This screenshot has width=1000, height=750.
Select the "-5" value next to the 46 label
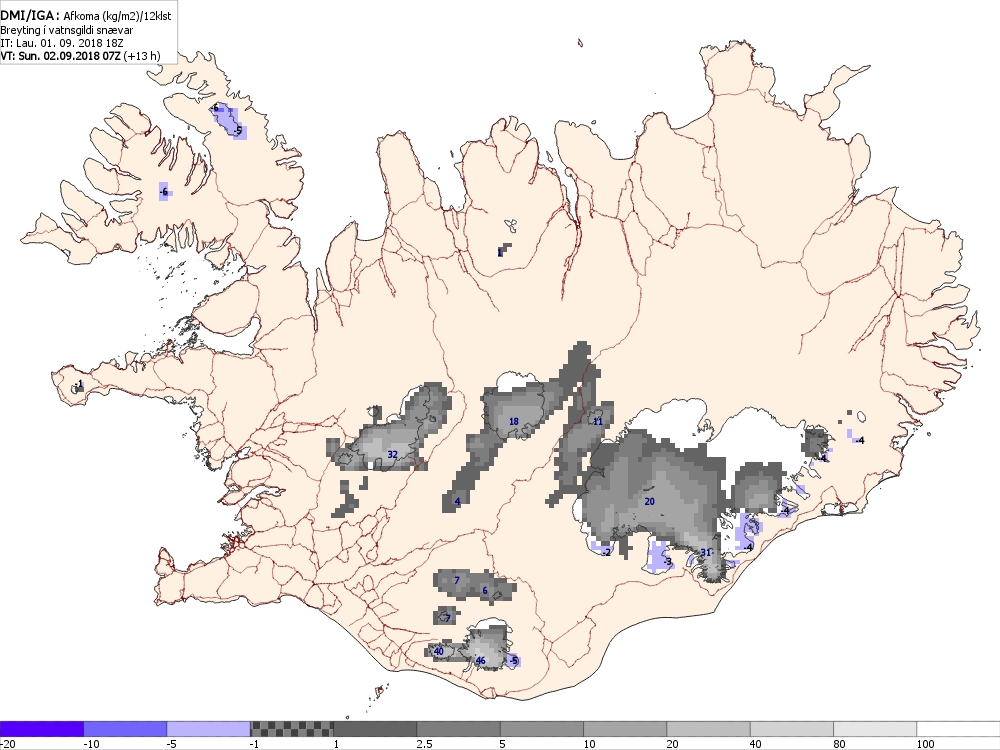coord(513,661)
